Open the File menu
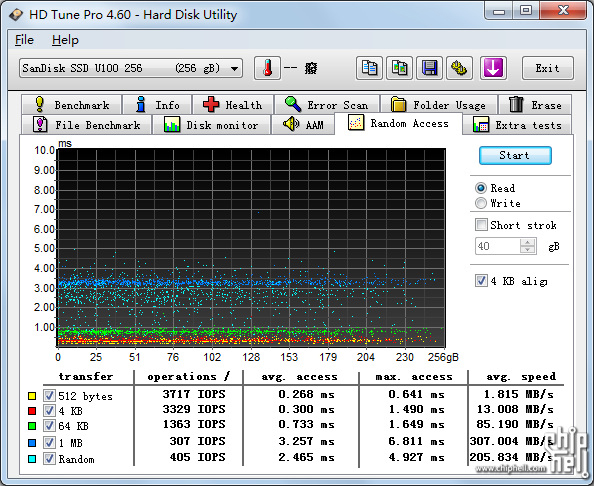This screenshot has width=594, height=486. pos(24,40)
